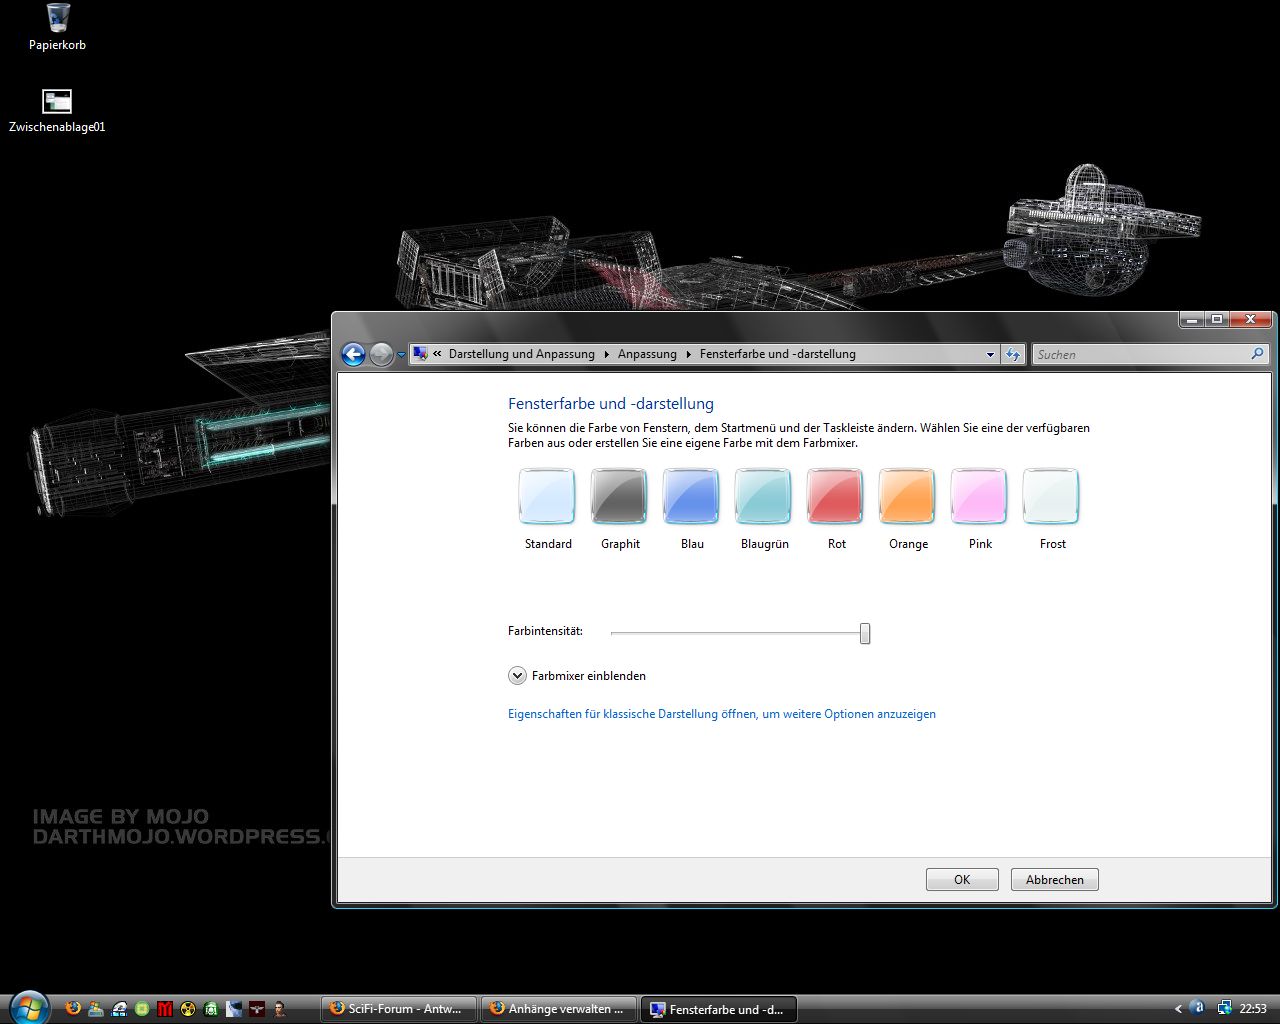This screenshot has width=1280, height=1024.
Task: Open classic appearance properties link
Action: tap(721, 714)
